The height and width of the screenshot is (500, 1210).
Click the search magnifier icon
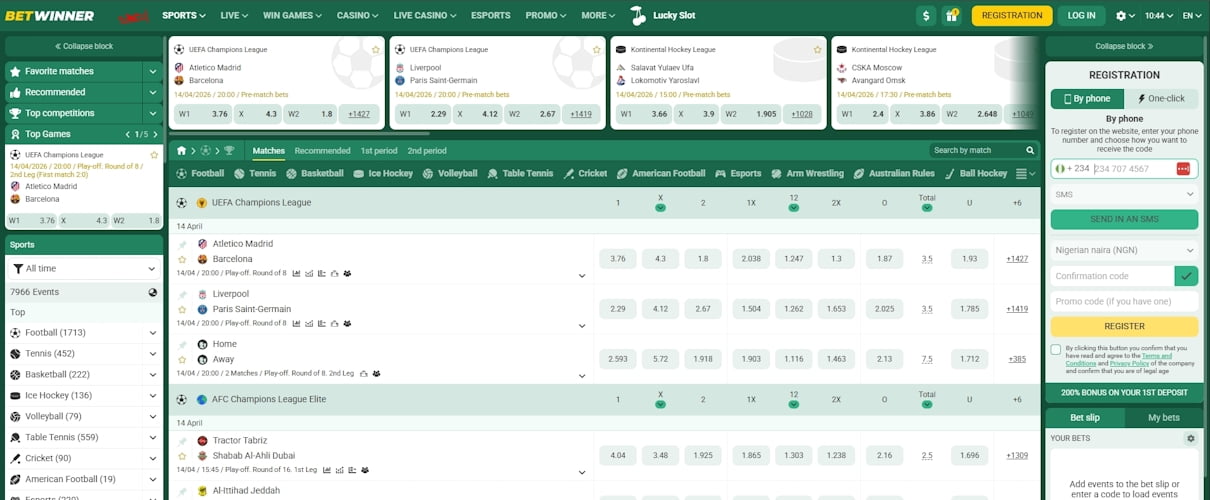tap(1030, 151)
